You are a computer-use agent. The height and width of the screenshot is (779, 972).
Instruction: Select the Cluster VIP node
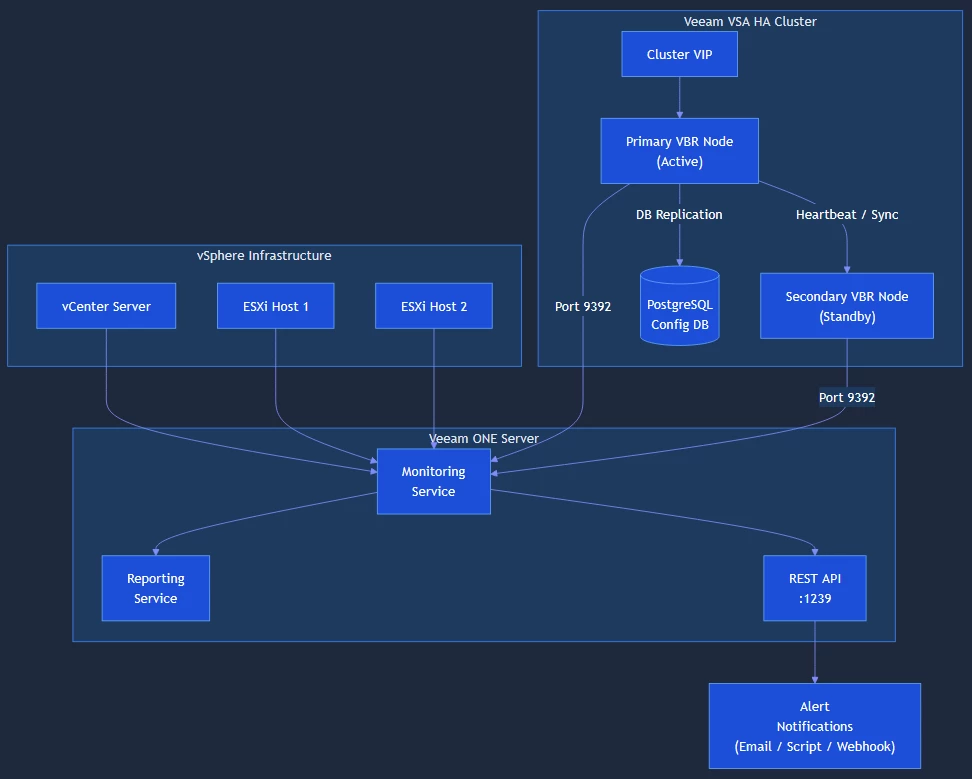coord(679,55)
